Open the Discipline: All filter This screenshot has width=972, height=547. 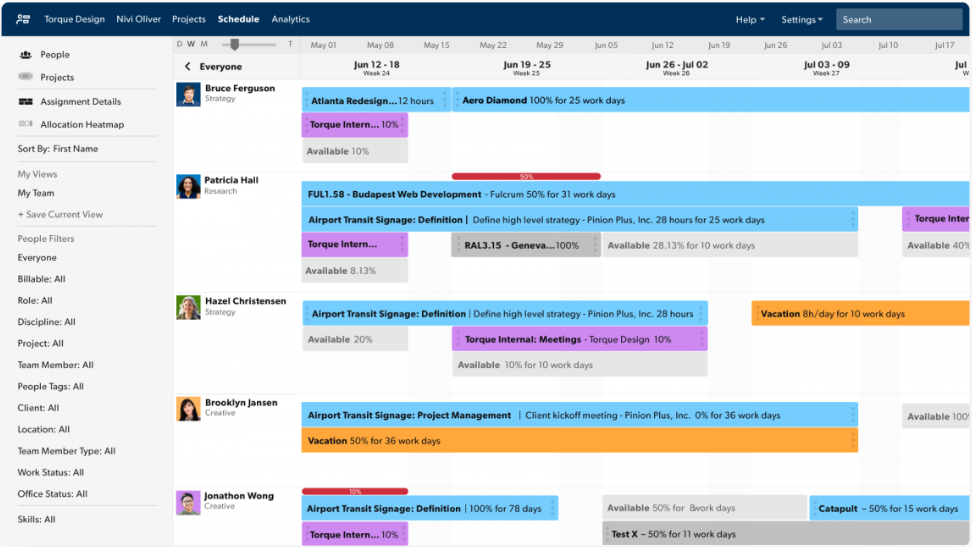pyautogui.click(x=46, y=322)
